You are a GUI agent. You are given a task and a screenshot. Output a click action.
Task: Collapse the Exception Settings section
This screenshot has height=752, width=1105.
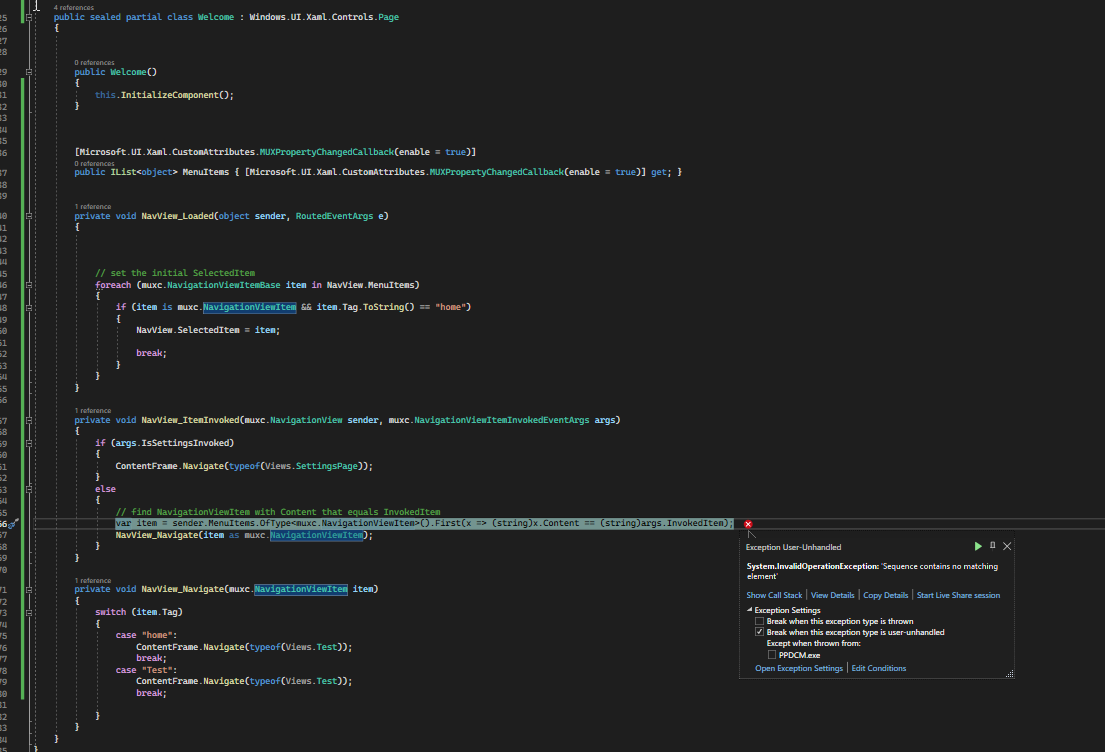(748, 610)
